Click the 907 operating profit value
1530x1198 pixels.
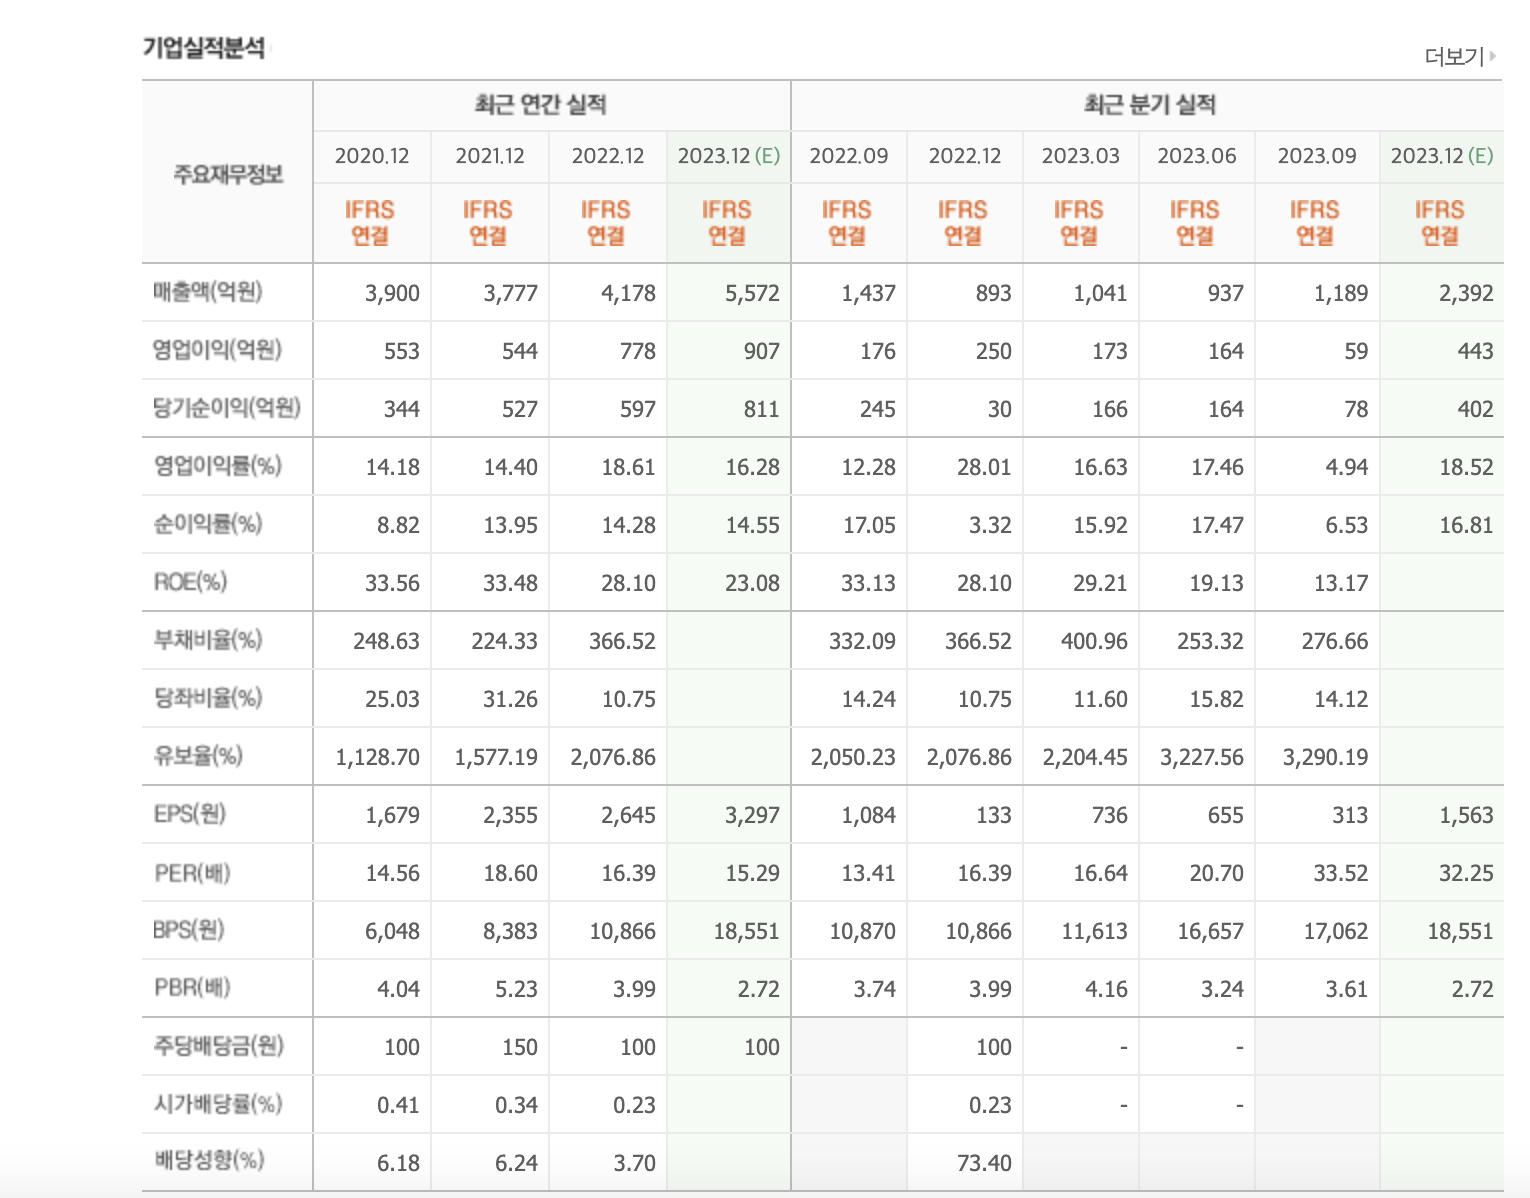pos(762,352)
